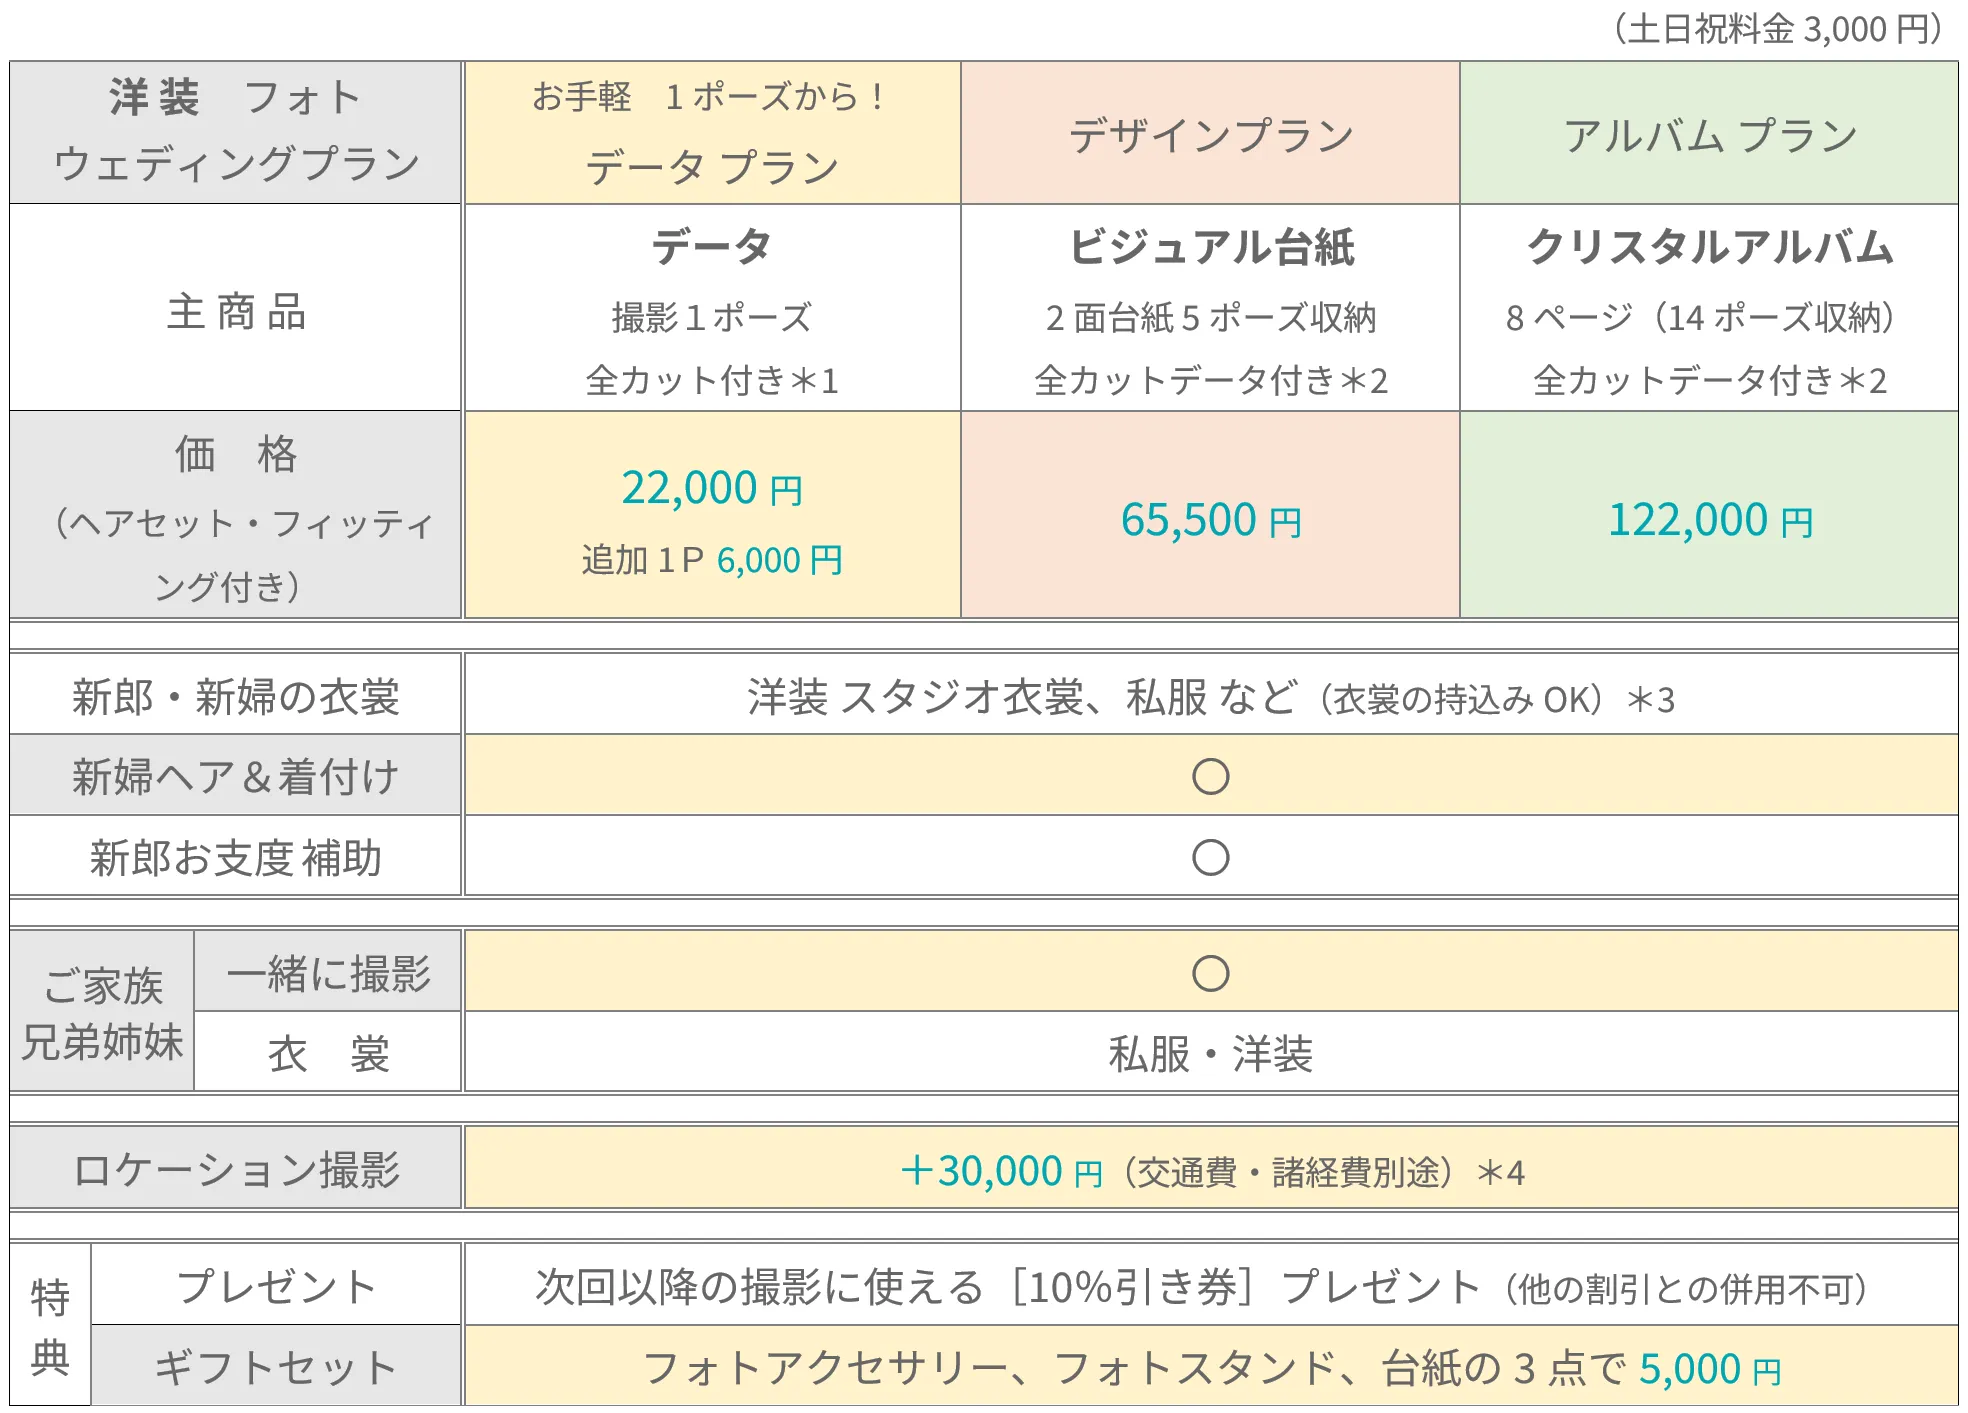Screen dimensions: 1968x1413
Task: Click the +30,000 円 location fee
Action: click(1000, 1171)
